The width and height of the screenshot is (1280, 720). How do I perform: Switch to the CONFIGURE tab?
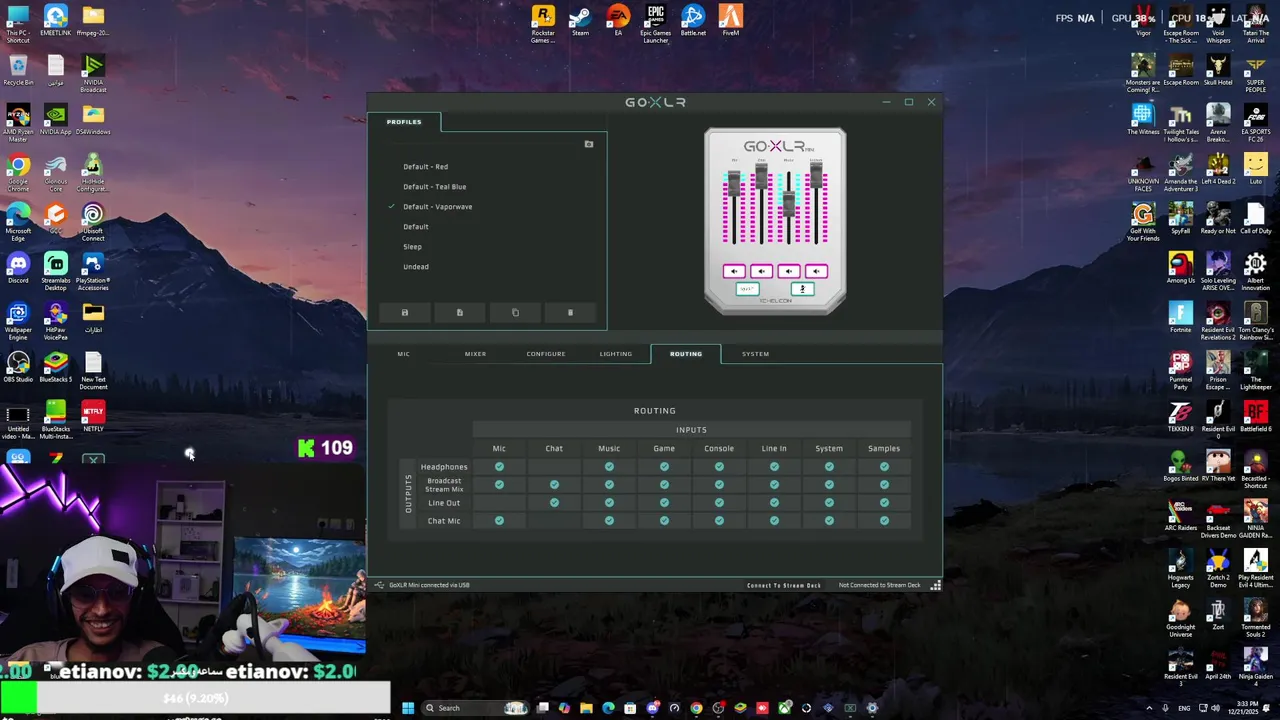click(x=546, y=354)
